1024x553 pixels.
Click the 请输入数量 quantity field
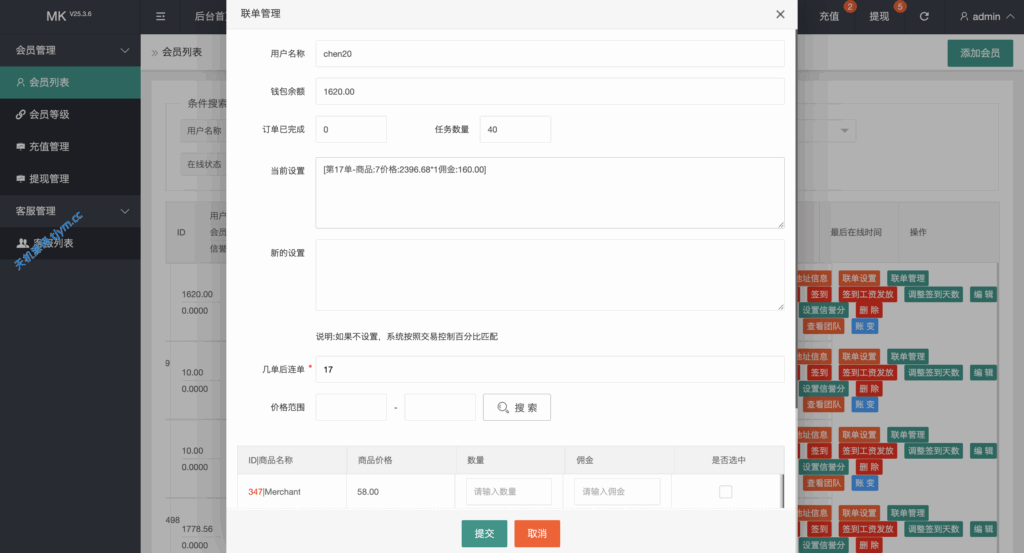point(508,492)
